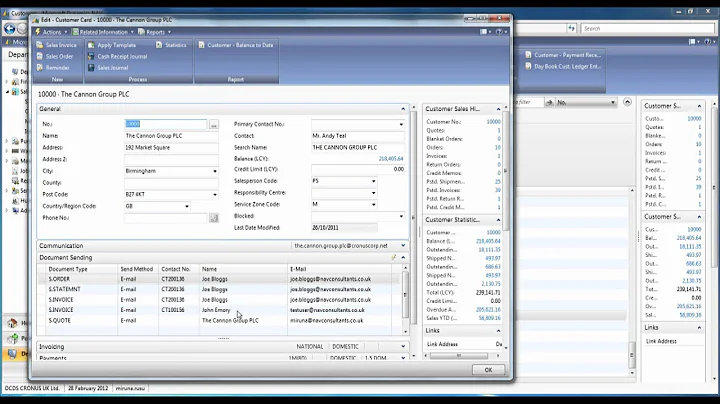Screen dimensions: 720x404
Task: Click the Phone No. dial icon
Action: point(214,218)
